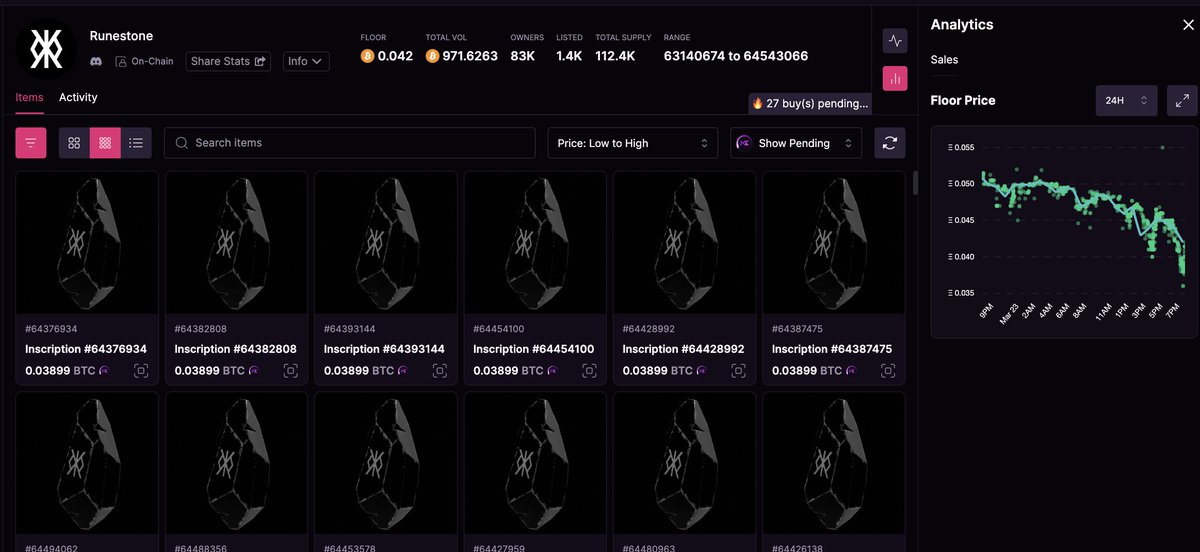Click price 0.03899 BTC of #64376934

pyautogui.click(x=59, y=371)
